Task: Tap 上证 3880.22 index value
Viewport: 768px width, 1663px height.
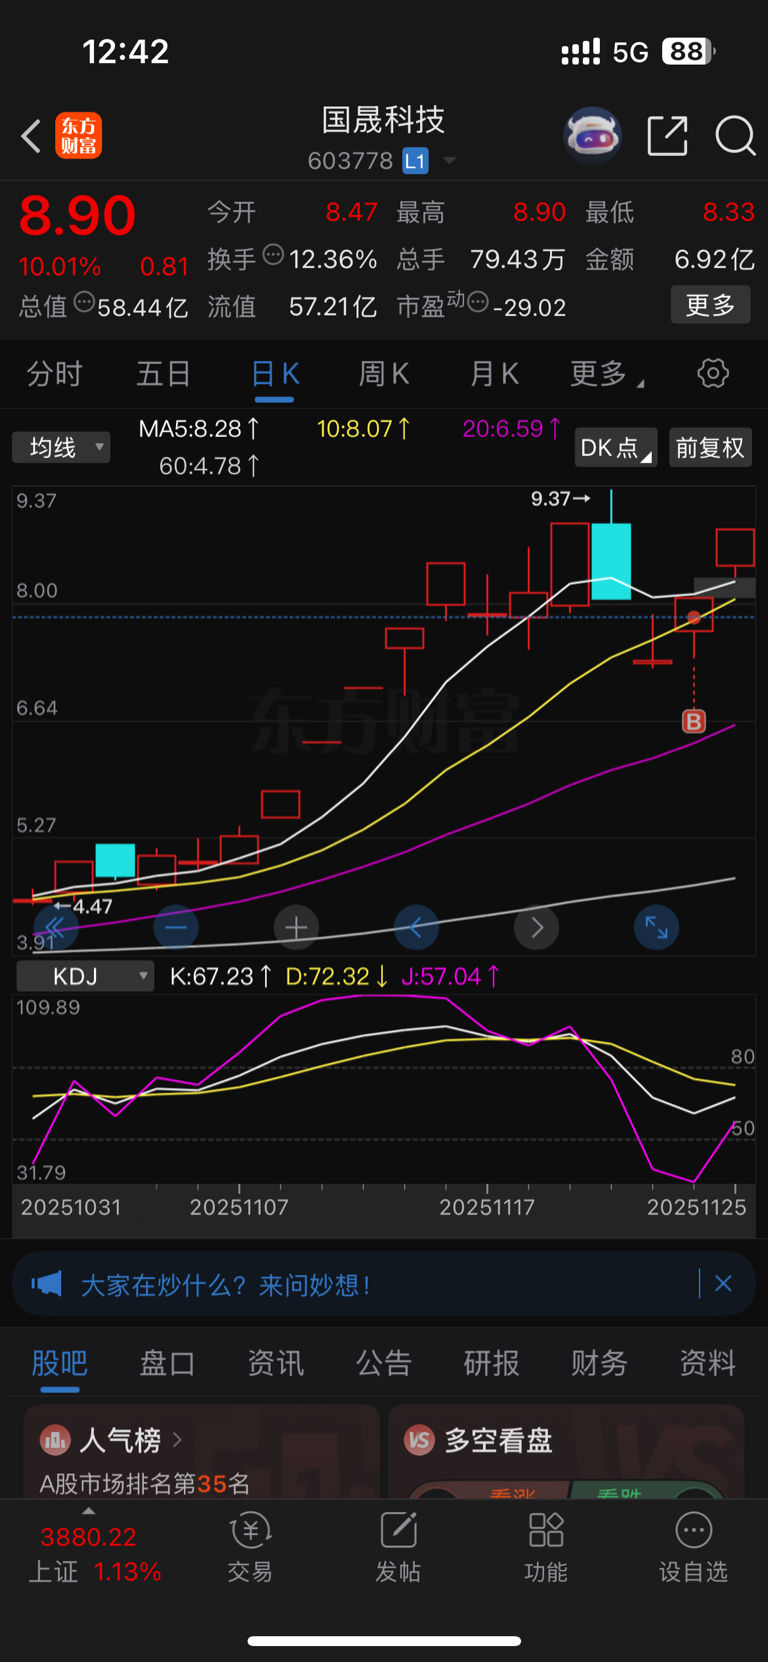Action: 88,1537
